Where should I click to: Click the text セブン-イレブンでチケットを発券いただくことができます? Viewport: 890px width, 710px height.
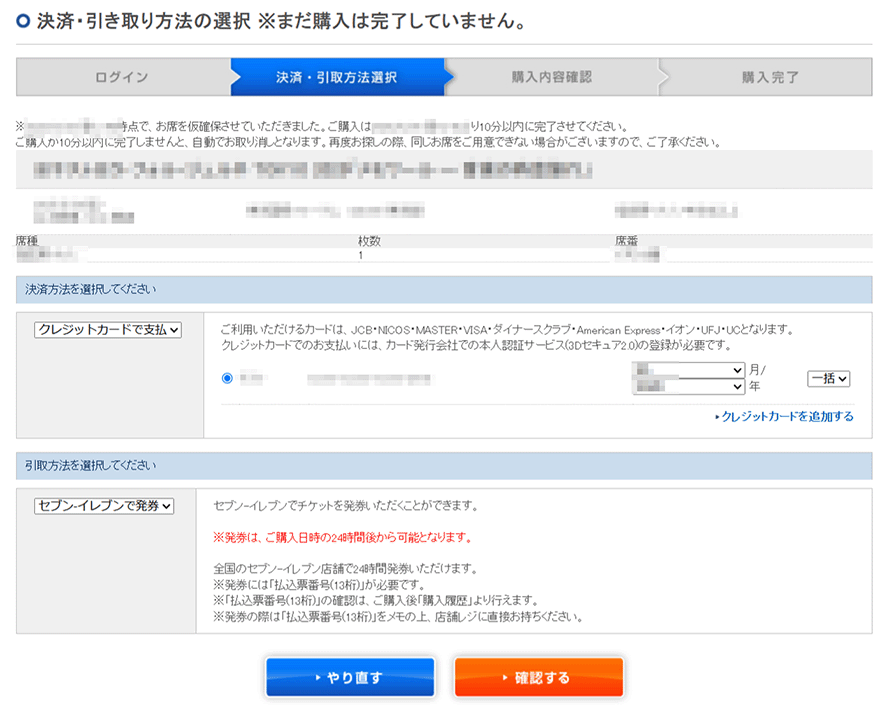(346, 506)
